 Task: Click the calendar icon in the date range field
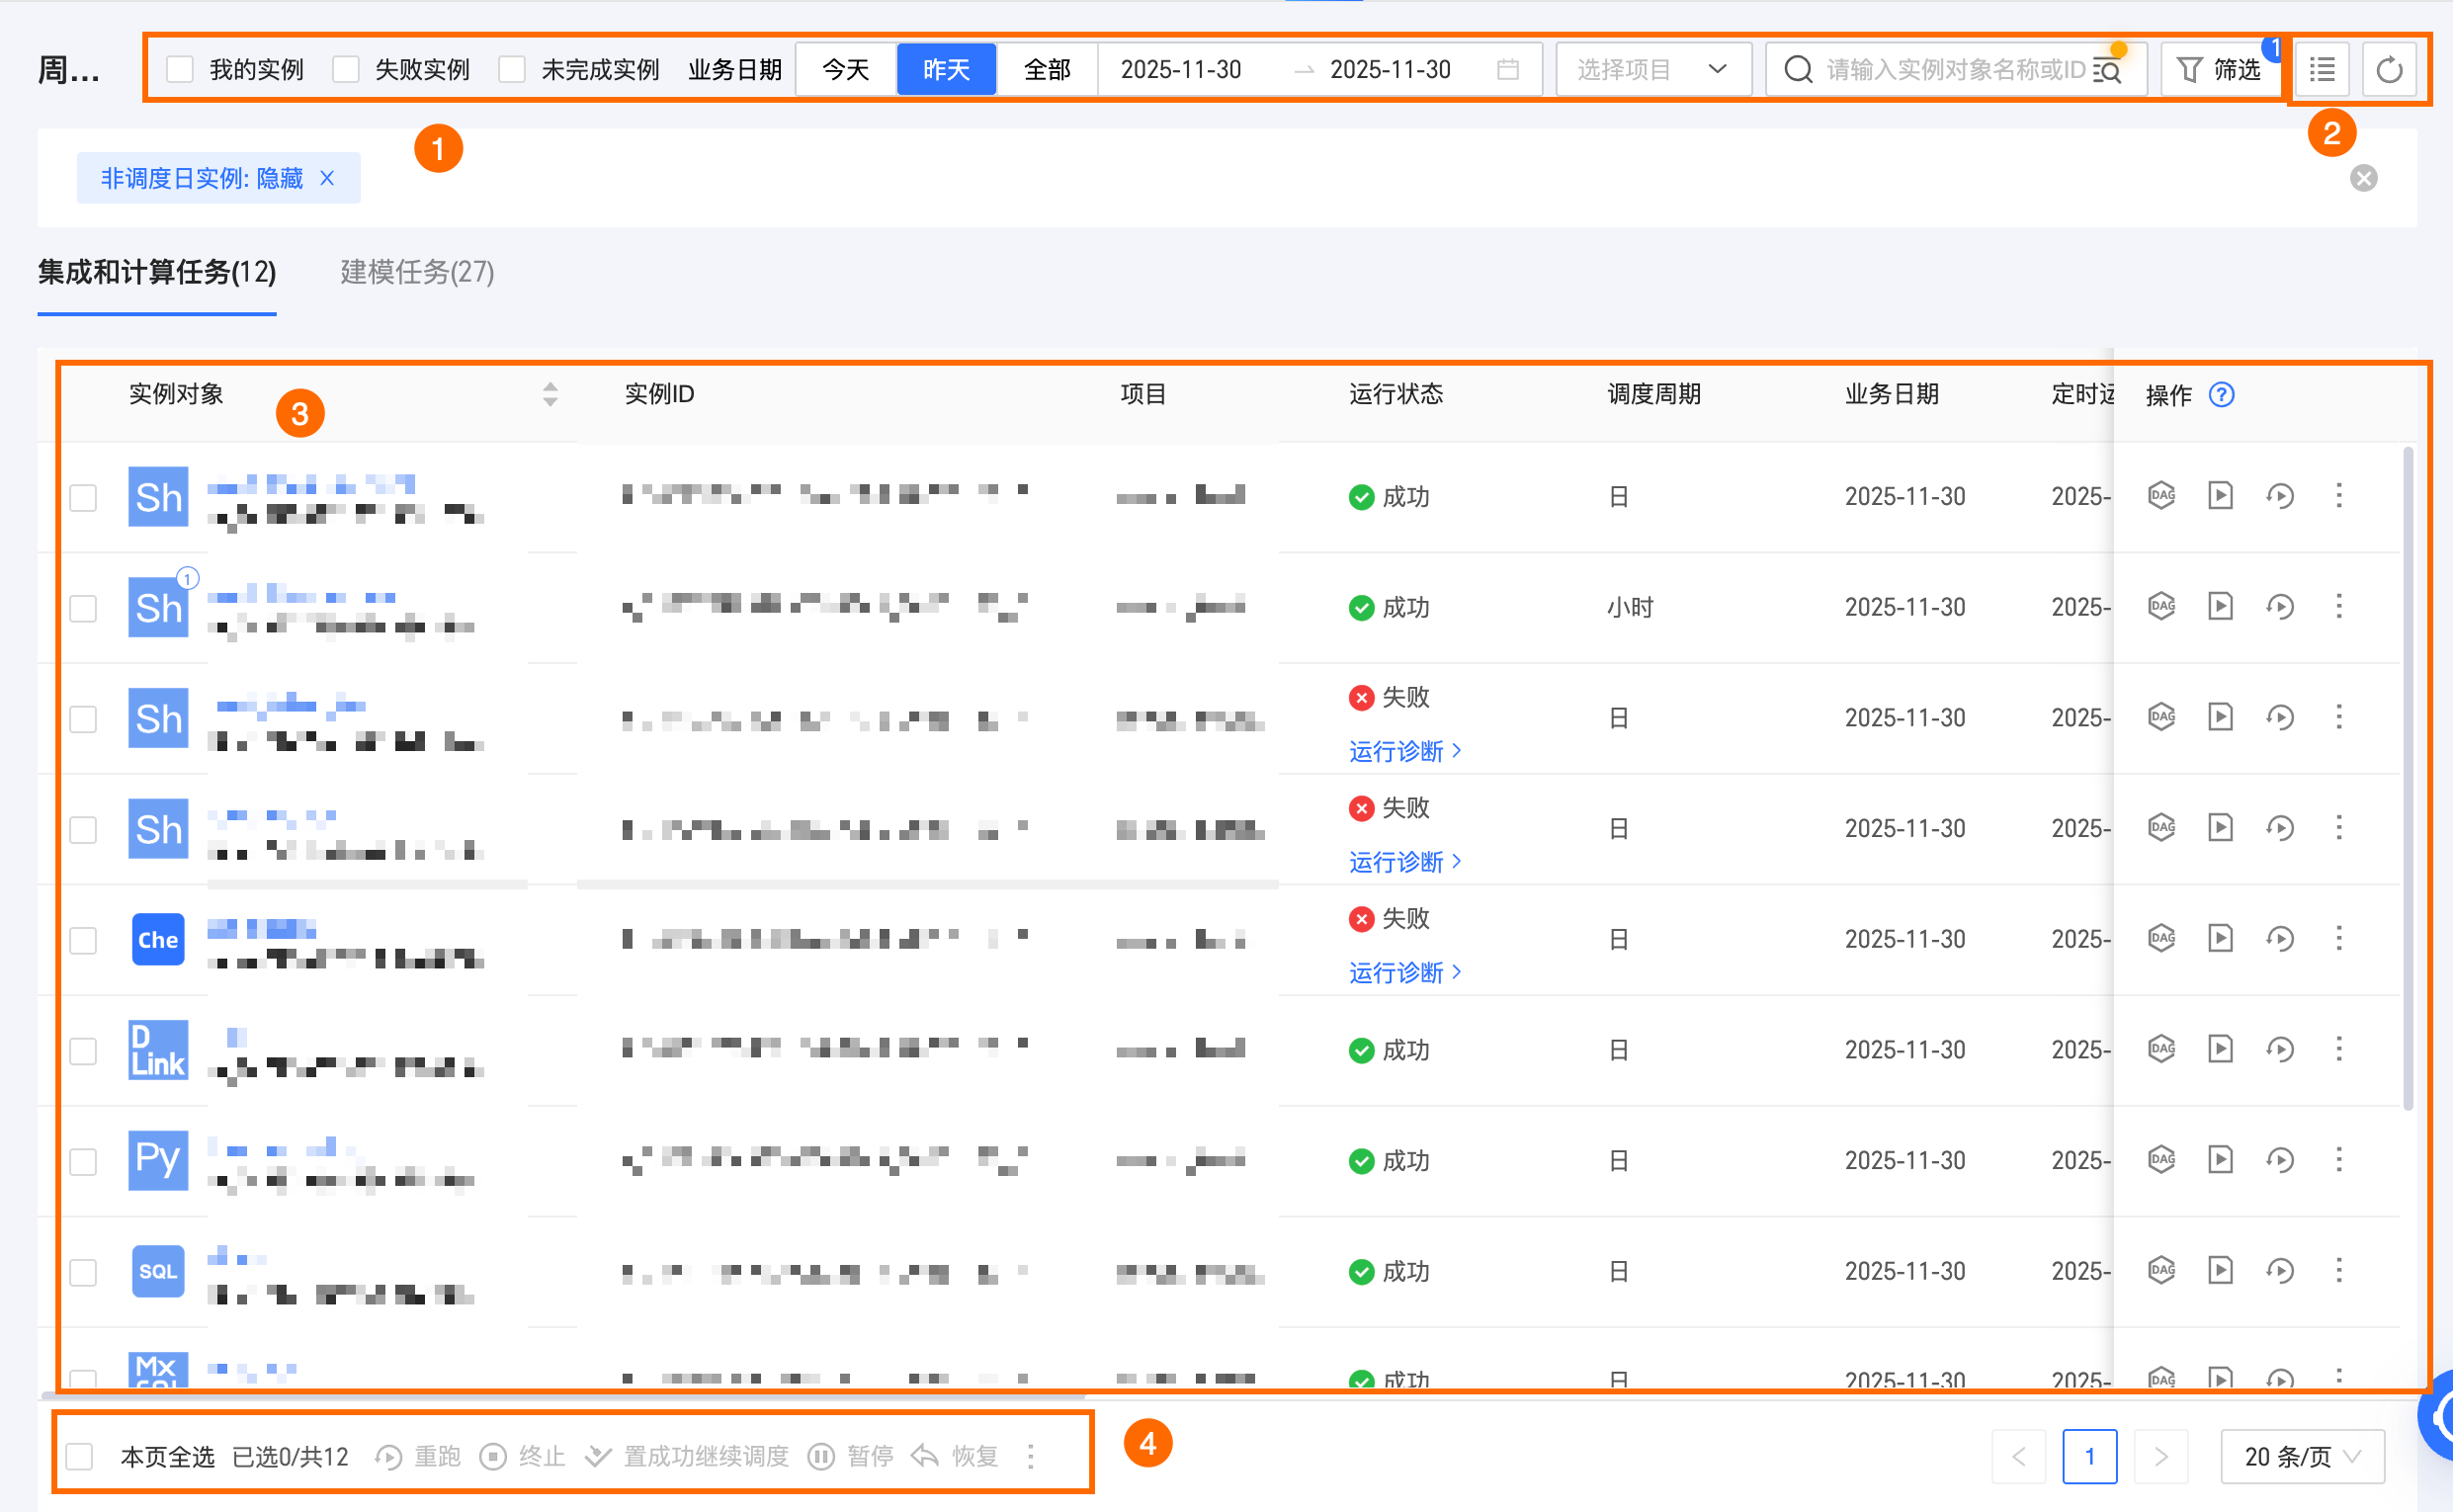click(x=1507, y=69)
